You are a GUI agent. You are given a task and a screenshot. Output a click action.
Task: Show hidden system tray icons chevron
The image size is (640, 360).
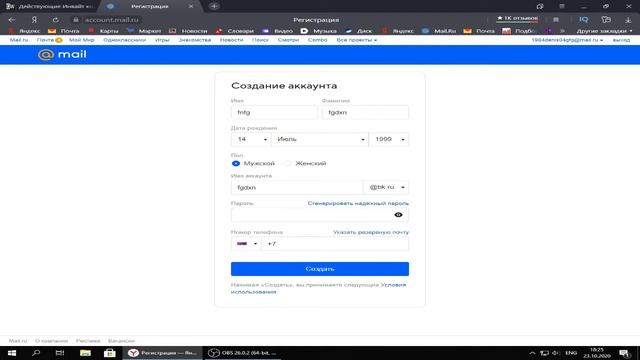pyautogui.click(x=532, y=353)
